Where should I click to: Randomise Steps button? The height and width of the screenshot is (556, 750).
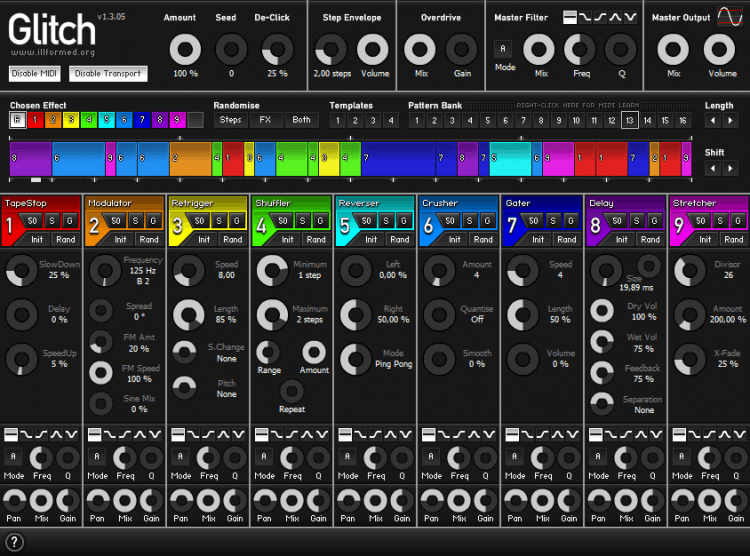click(231, 120)
